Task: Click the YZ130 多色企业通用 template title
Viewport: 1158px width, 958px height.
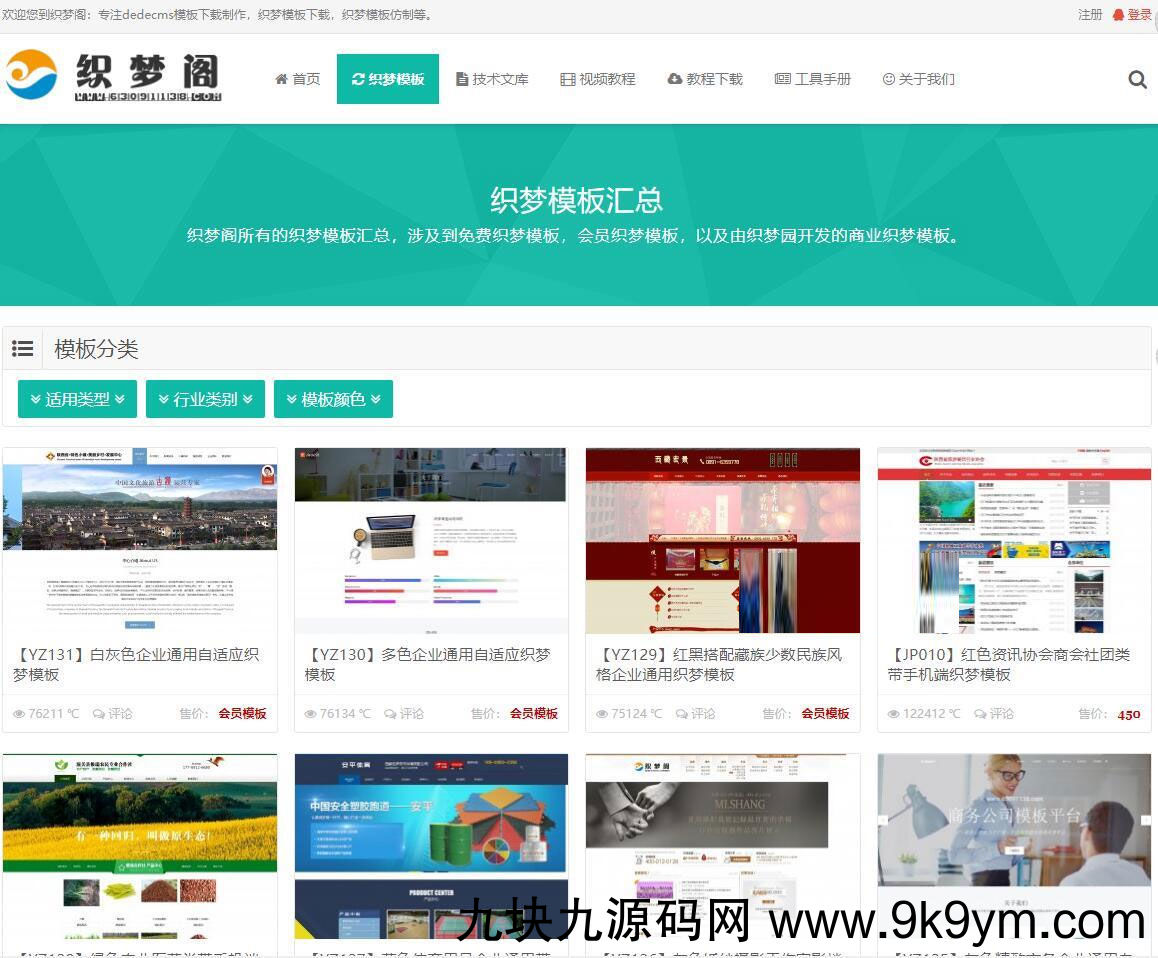Action: pos(427,664)
